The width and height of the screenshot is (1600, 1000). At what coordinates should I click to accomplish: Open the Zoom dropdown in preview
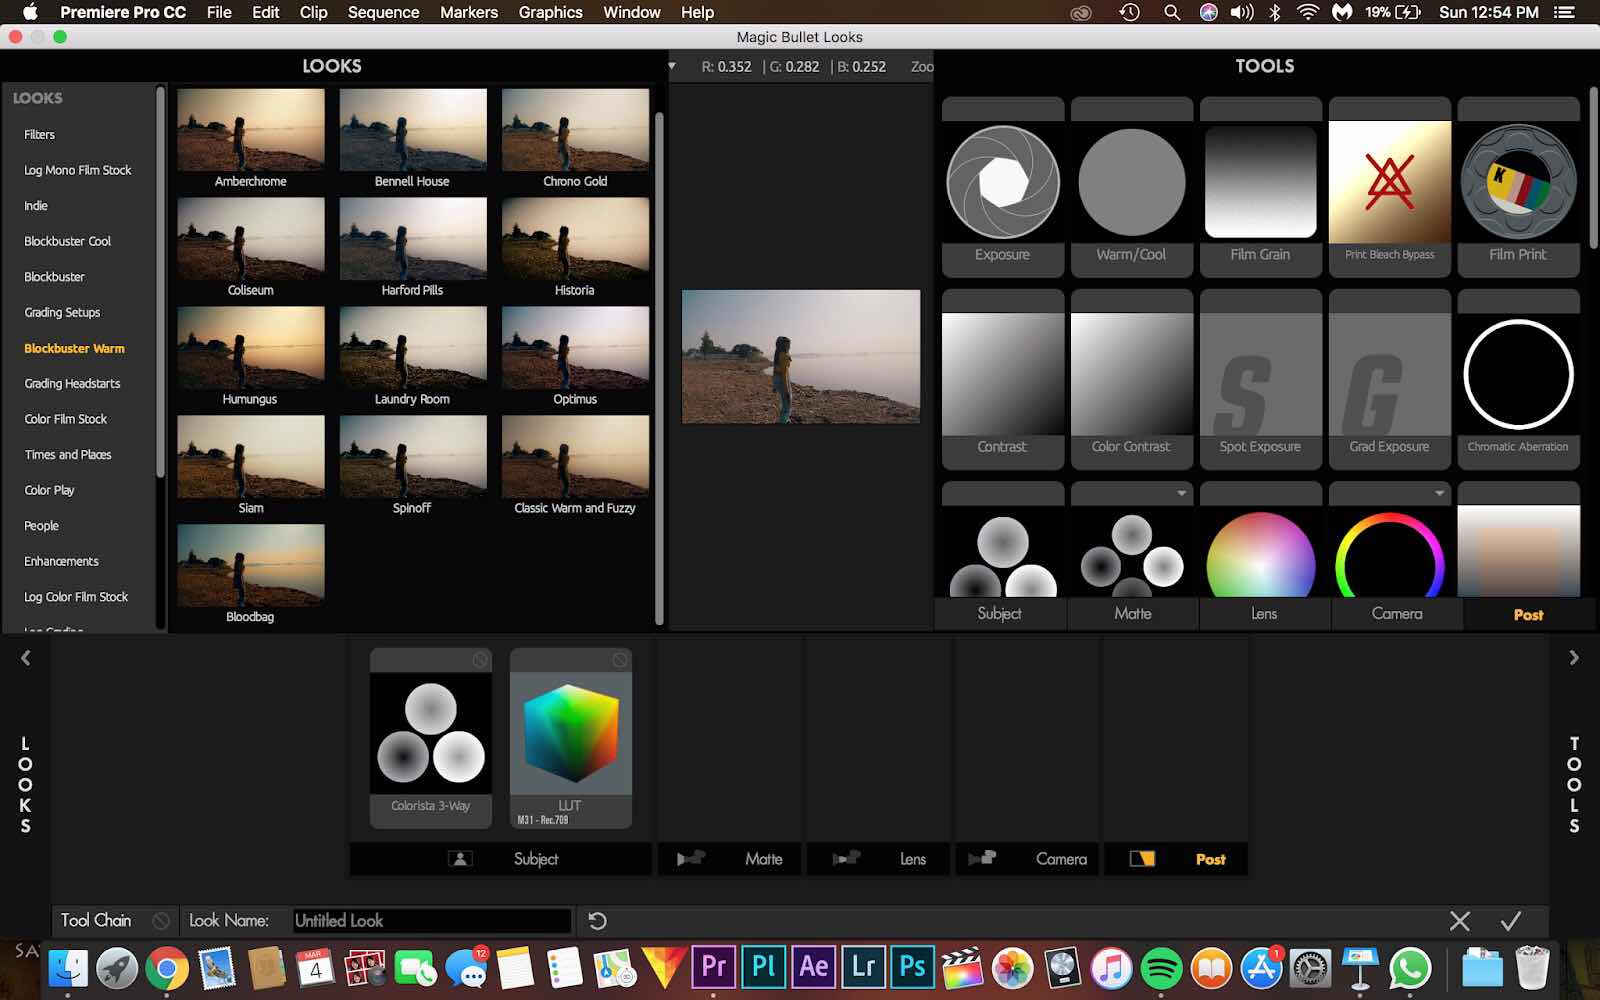pos(922,67)
